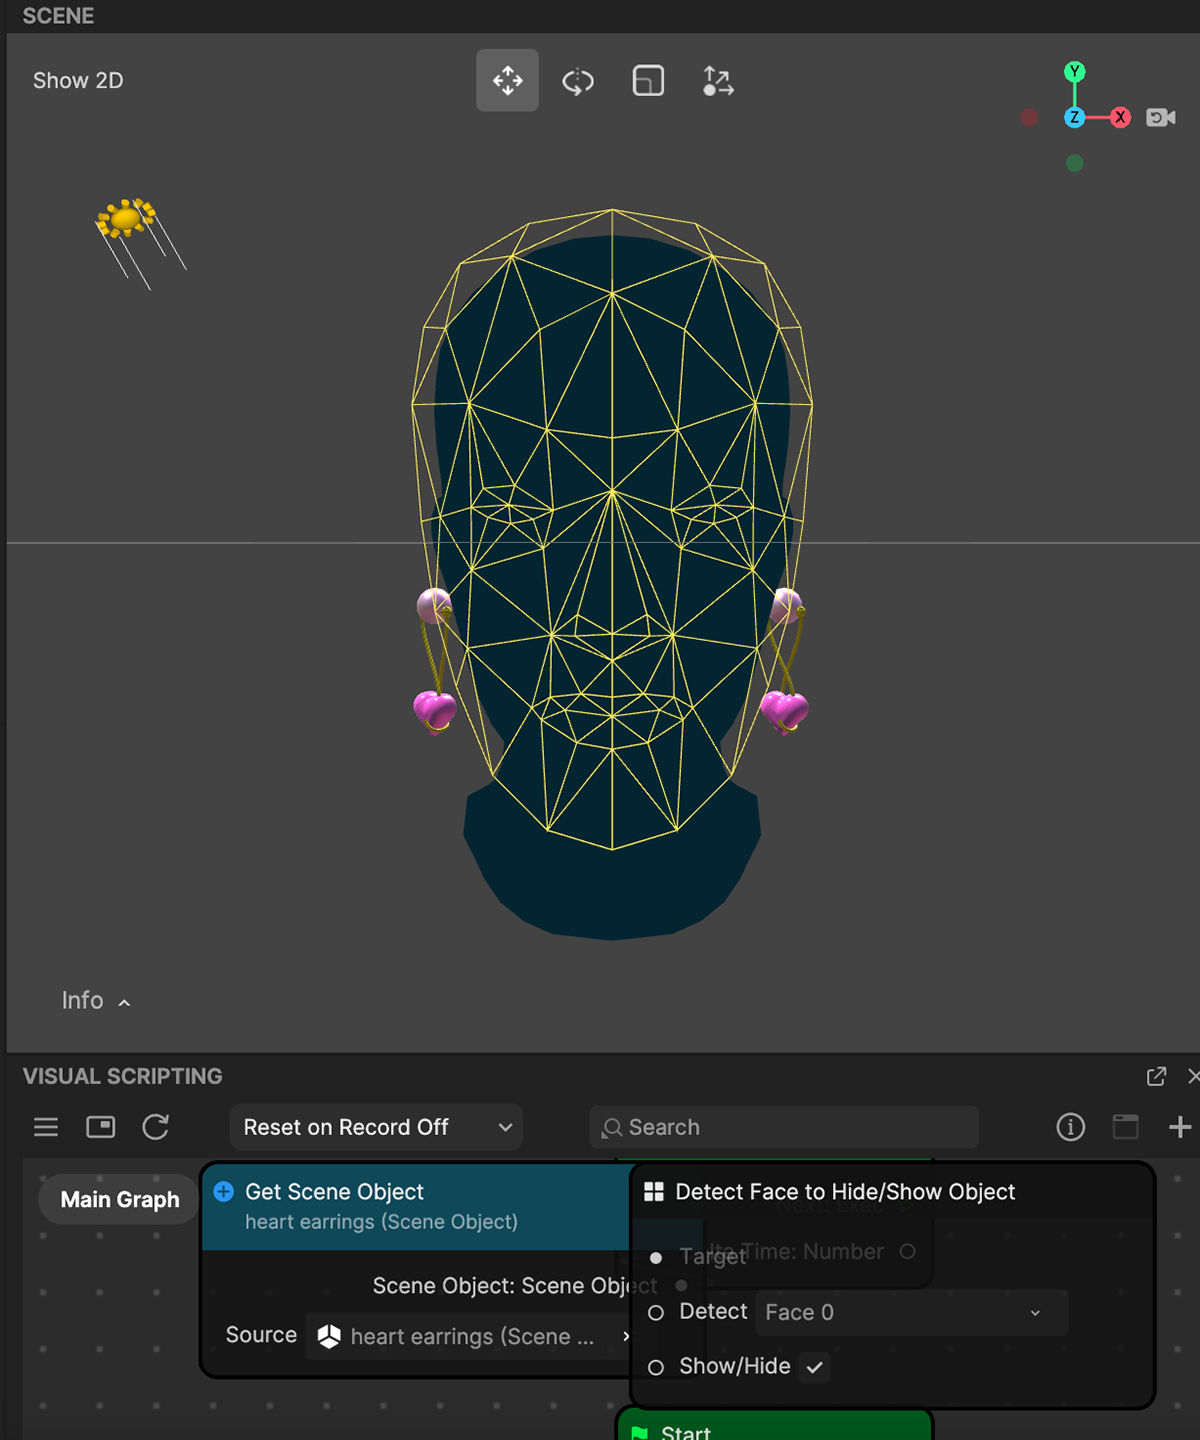Select the Scale tool in scene toolbar
This screenshot has width=1200, height=1440.
pyautogui.click(x=648, y=80)
